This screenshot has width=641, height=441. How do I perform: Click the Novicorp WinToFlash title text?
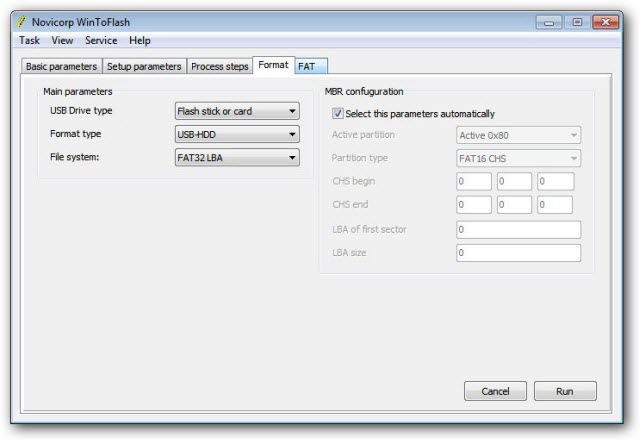pos(81,22)
